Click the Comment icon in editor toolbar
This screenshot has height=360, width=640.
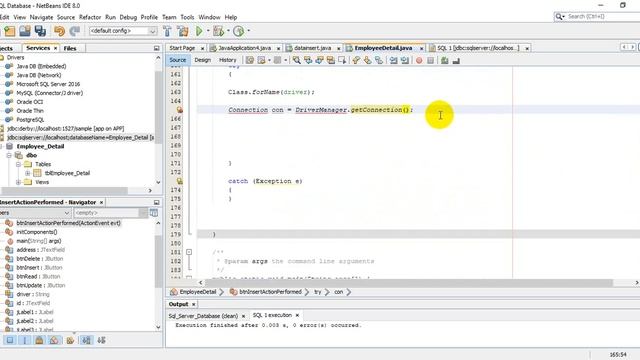click(x=444, y=60)
